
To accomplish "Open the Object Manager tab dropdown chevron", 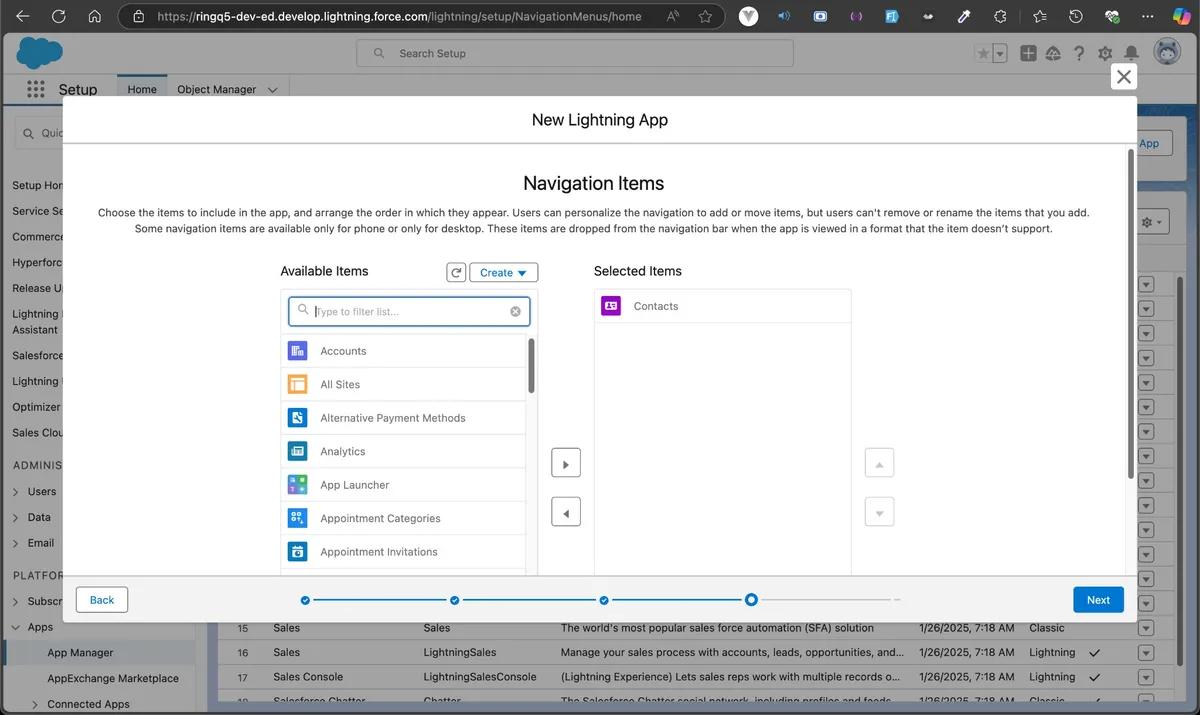I will [272, 90].
